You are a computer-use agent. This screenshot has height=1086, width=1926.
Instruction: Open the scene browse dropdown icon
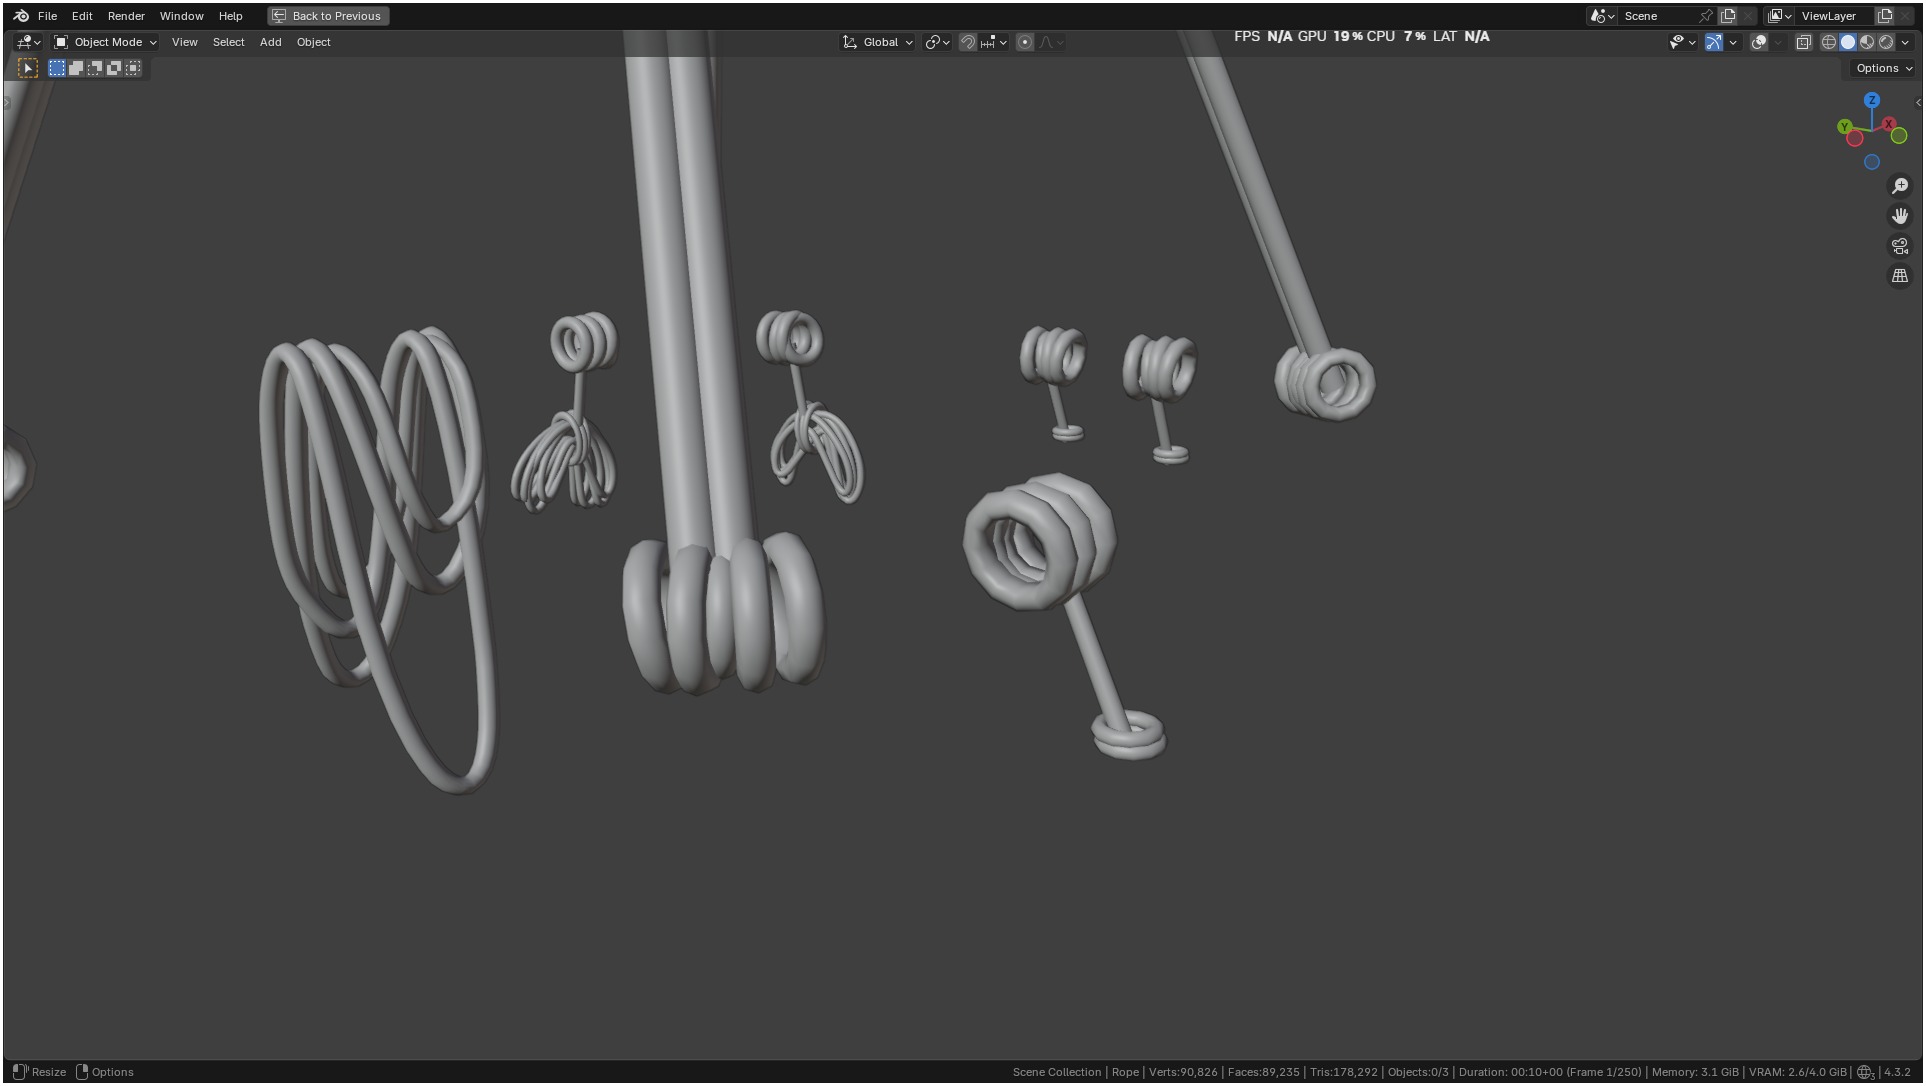pyautogui.click(x=1602, y=16)
